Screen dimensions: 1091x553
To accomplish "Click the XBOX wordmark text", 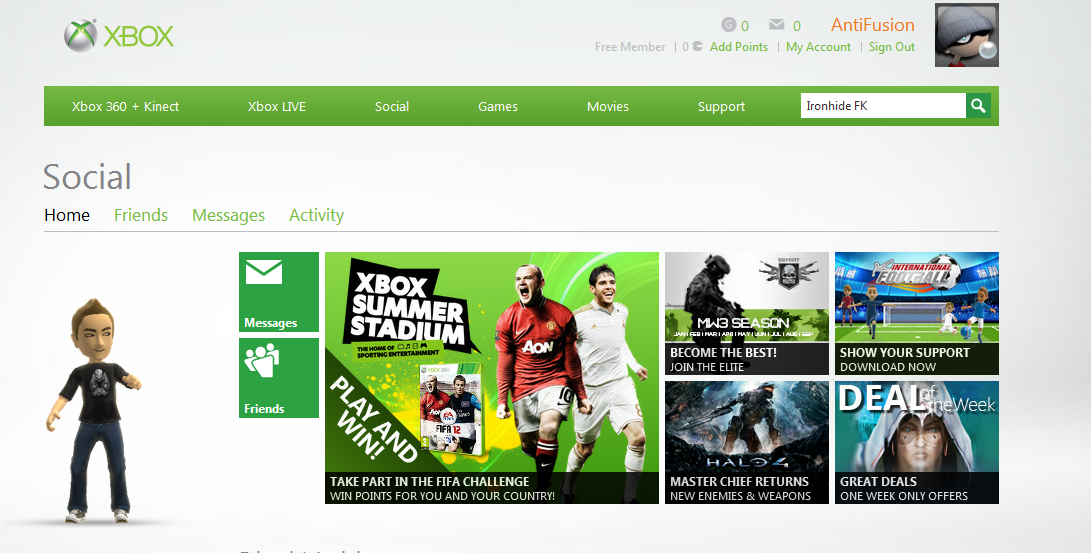I will pos(138,36).
